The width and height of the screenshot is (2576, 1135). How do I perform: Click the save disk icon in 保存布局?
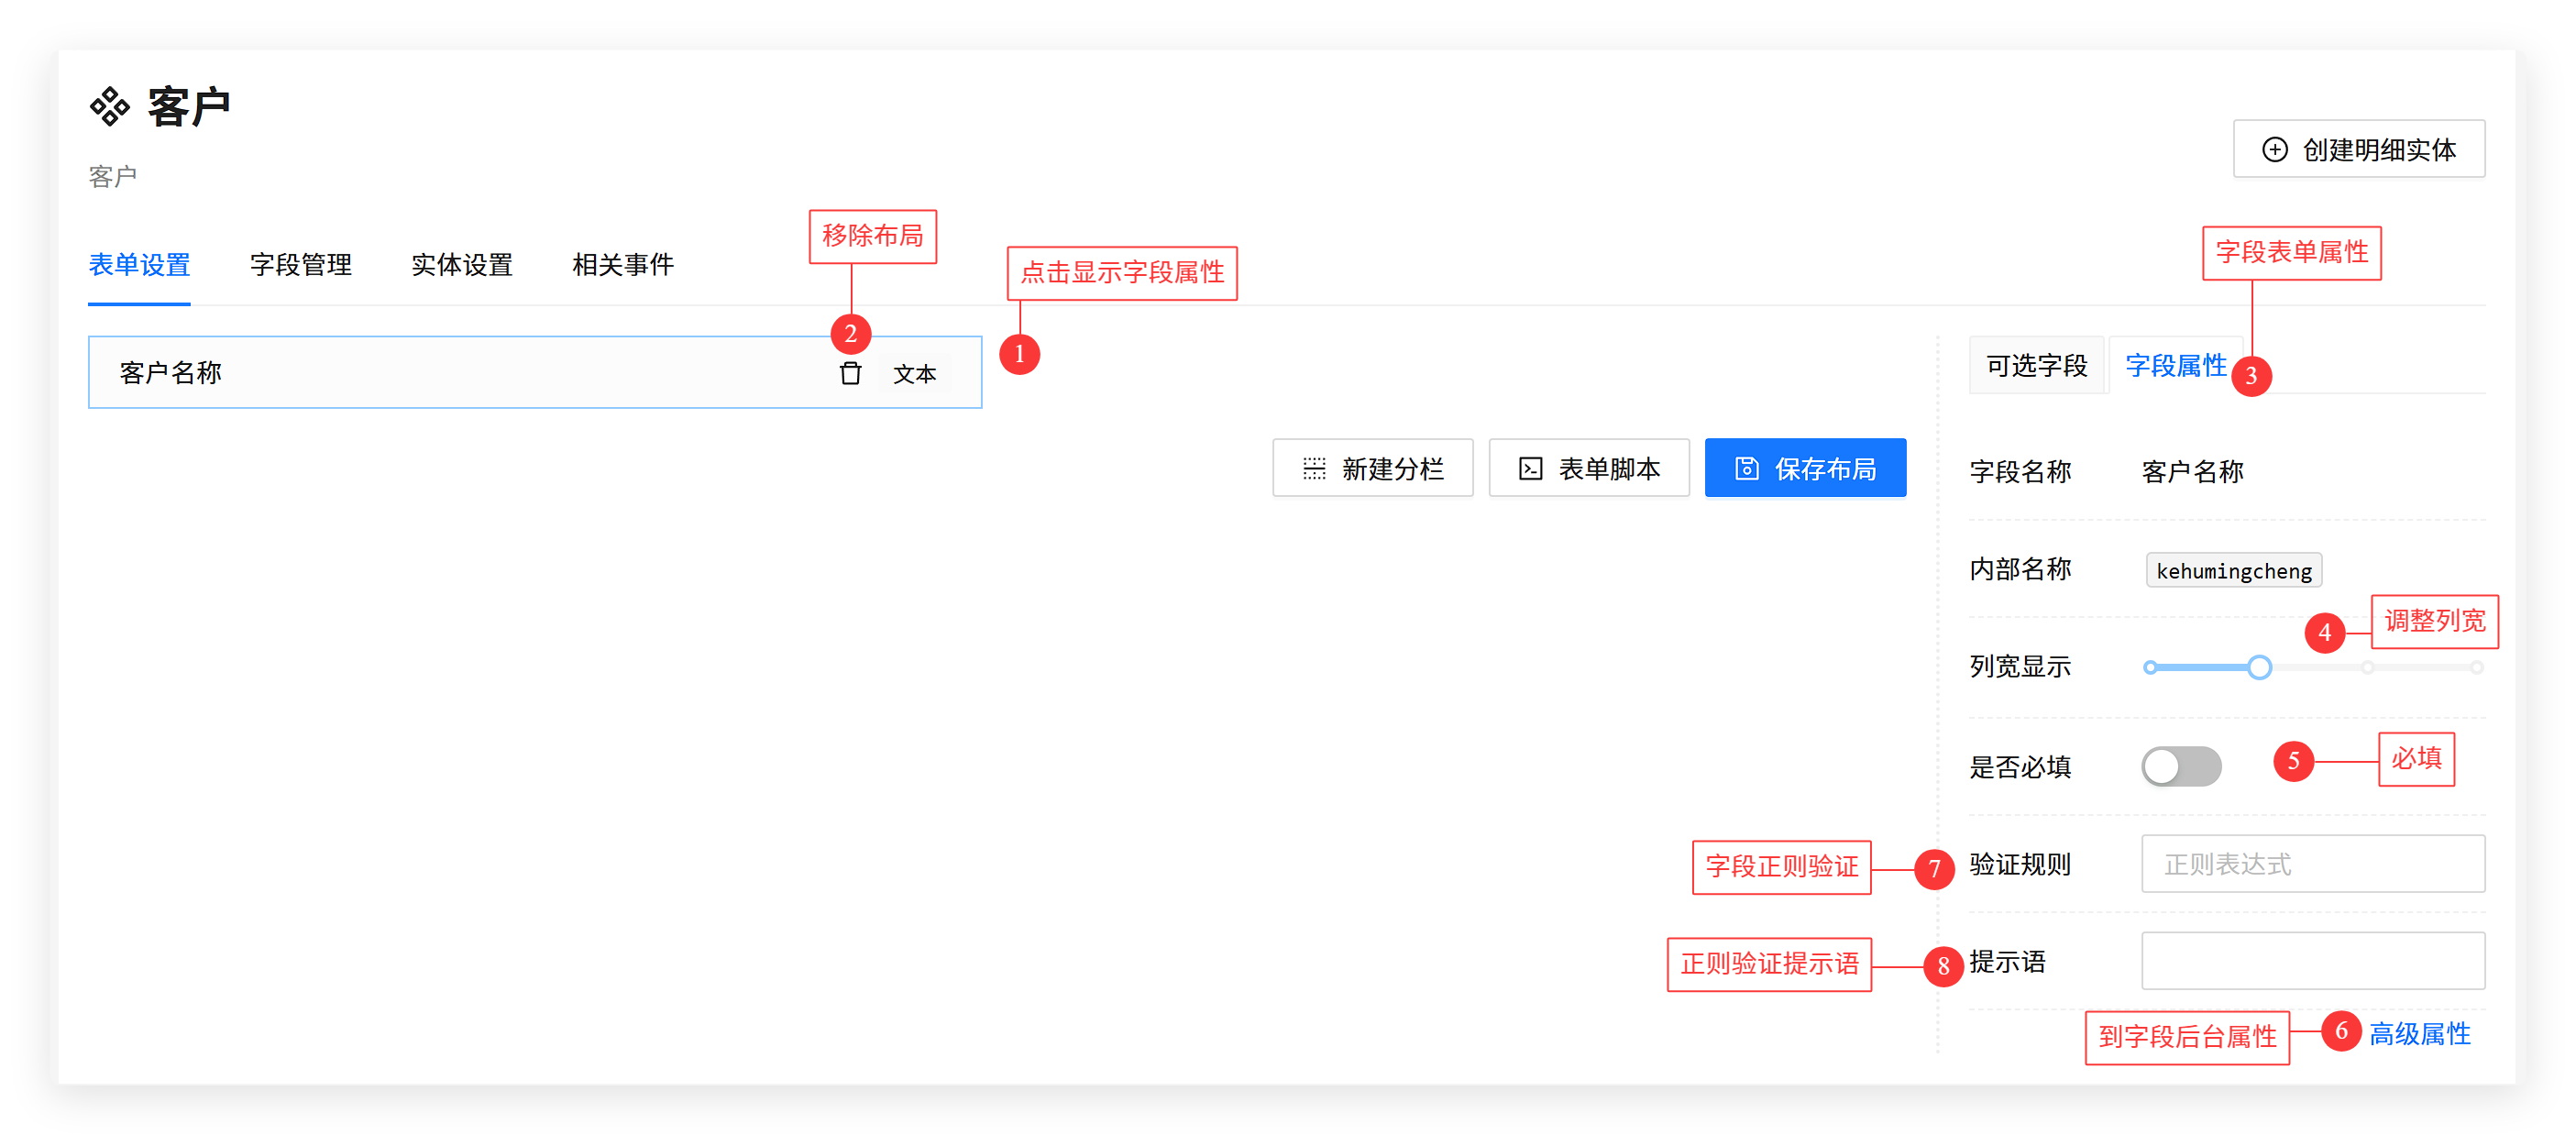(x=1746, y=468)
